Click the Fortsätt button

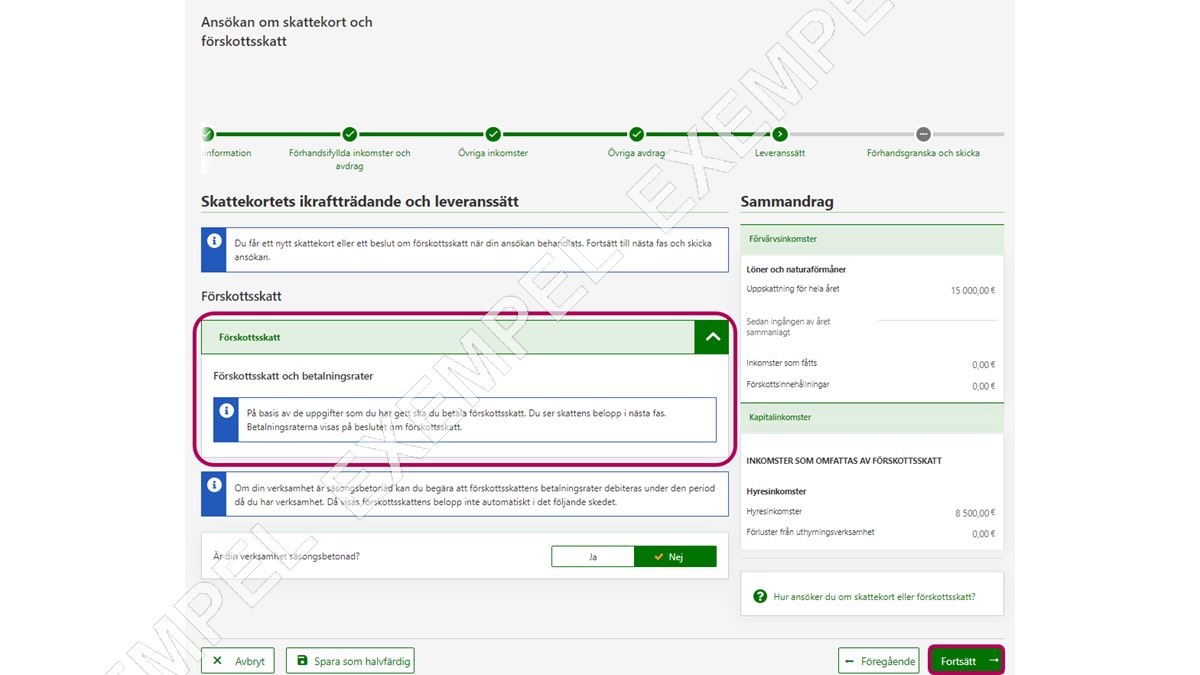coord(966,661)
